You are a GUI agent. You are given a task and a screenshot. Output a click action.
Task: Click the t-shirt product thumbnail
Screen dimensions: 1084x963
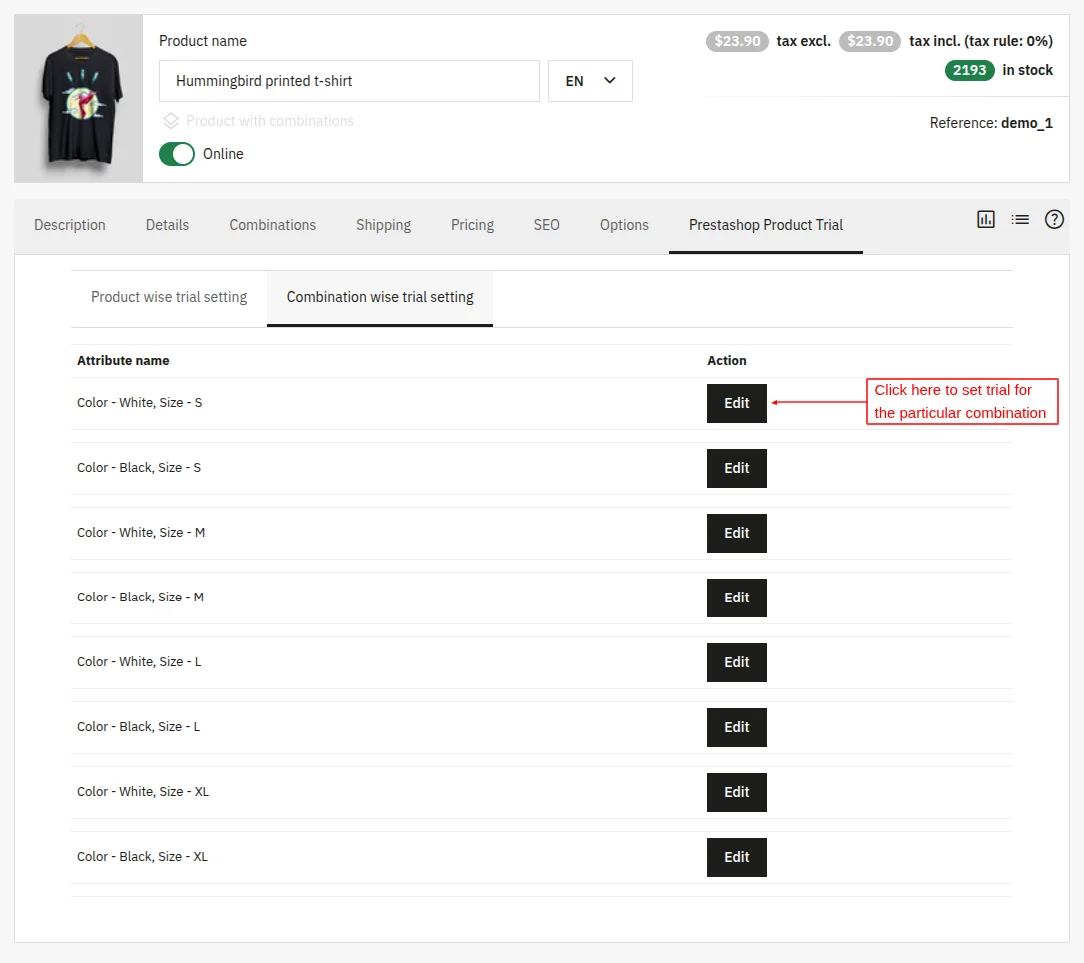pos(79,99)
